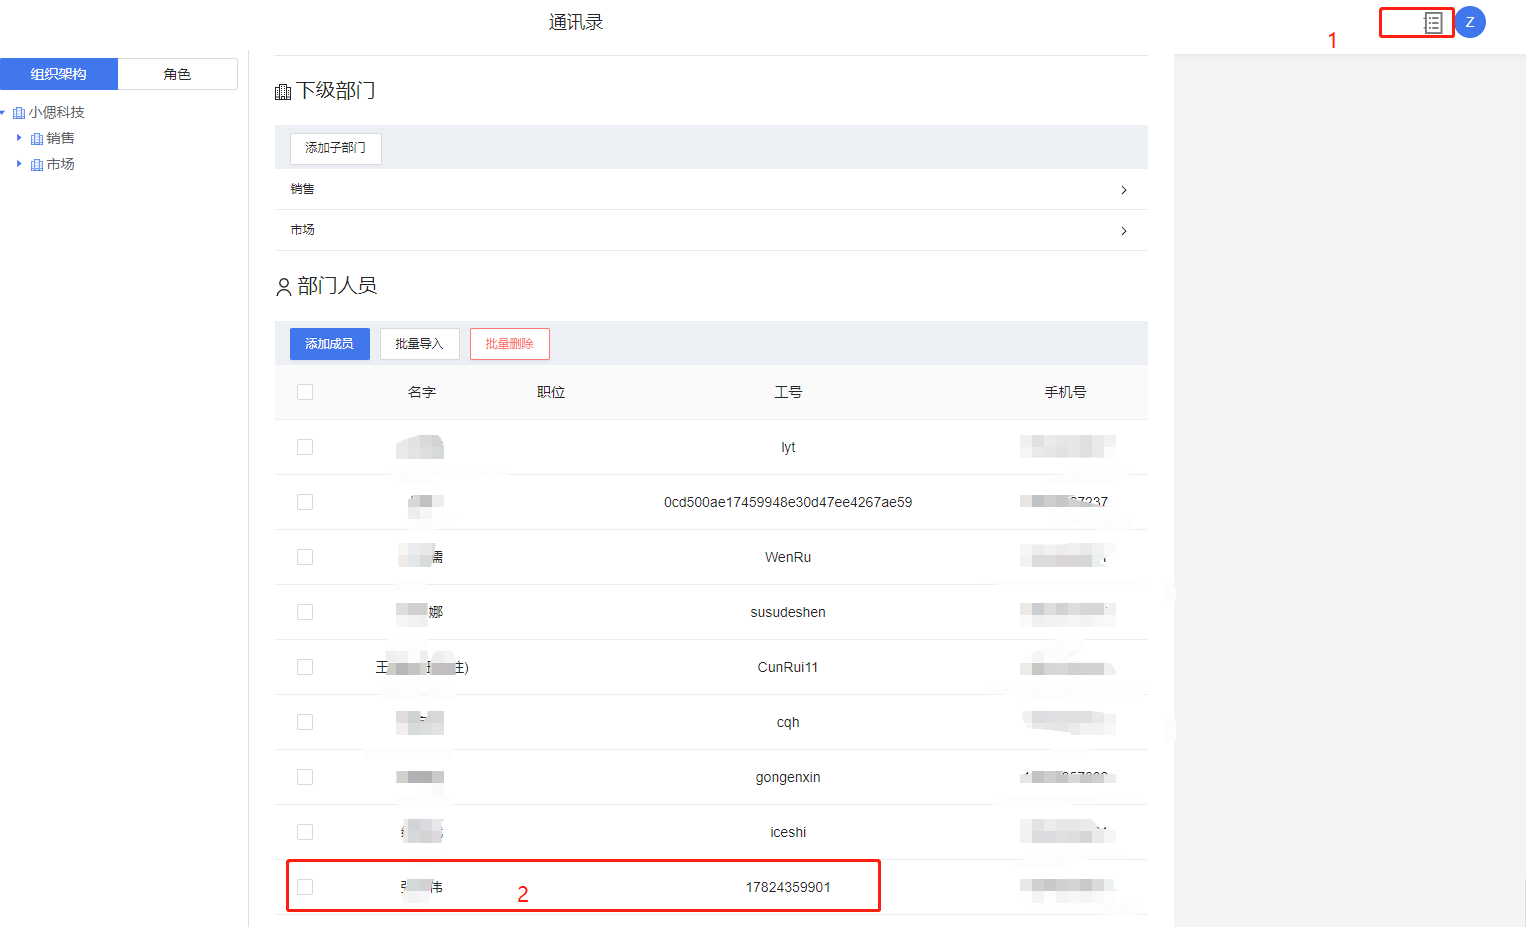Click the 职位 column header

[551, 392]
